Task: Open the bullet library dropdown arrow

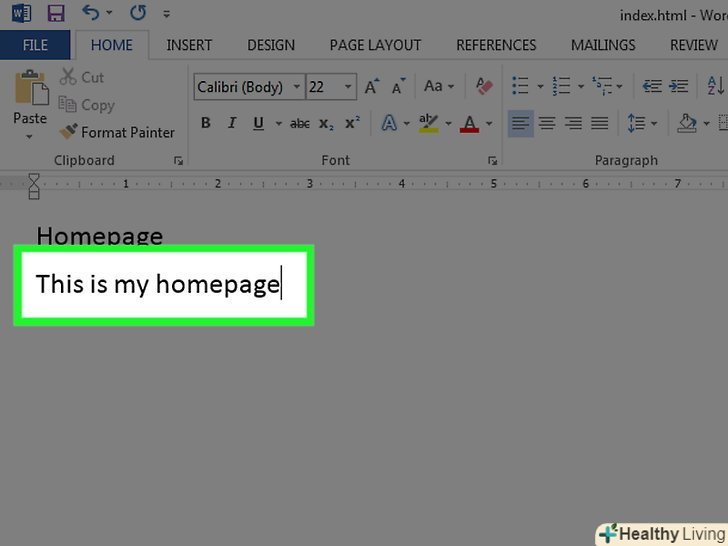Action: click(x=540, y=86)
